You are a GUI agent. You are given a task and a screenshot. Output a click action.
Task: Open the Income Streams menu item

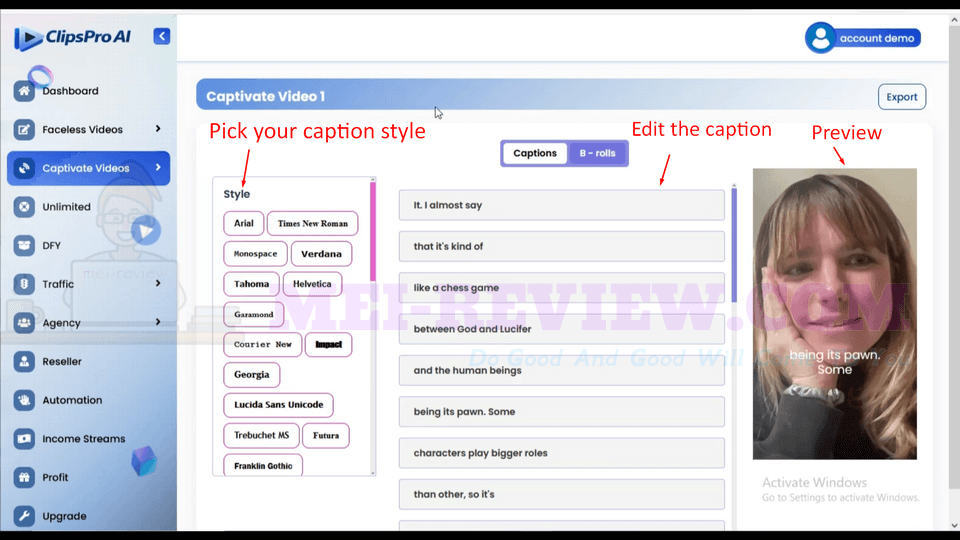click(x=84, y=438)
